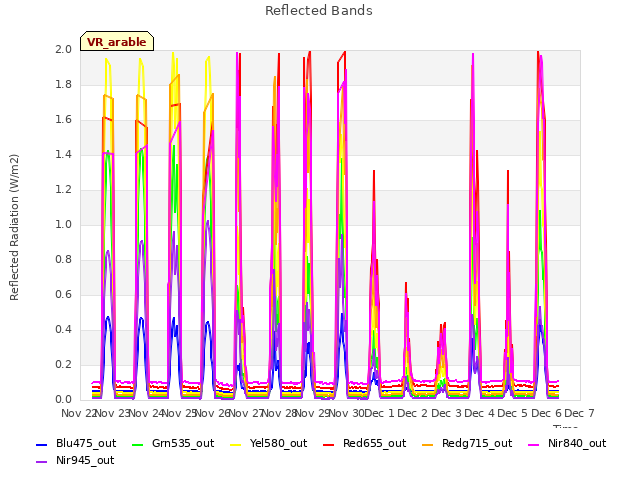Click the Reflected Bands chart title
This screenshot has width=640, height=480.
coord(319,11)
